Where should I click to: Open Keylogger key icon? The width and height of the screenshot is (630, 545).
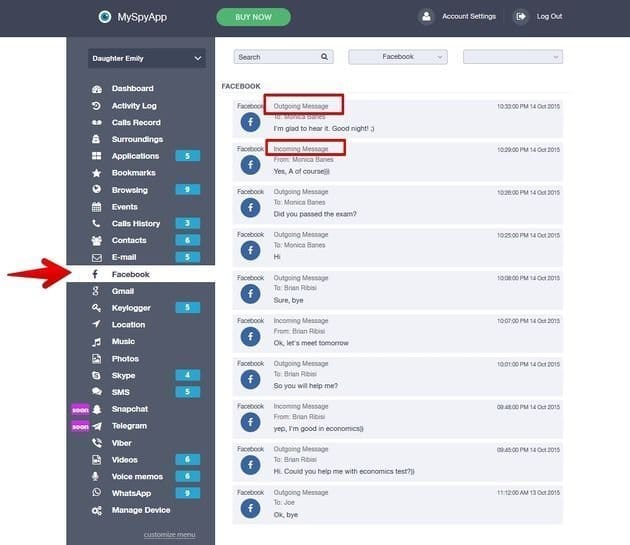pos(96,308)
